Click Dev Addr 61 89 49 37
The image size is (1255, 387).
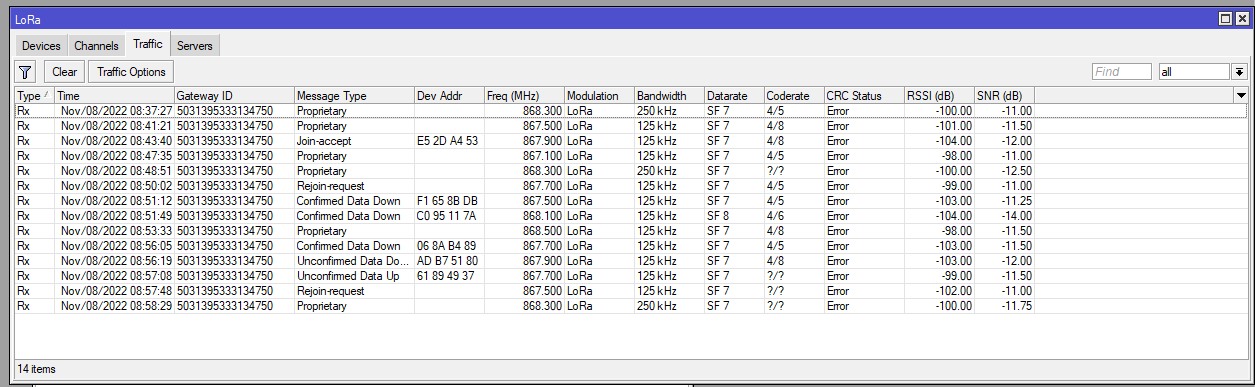(447, 276)
